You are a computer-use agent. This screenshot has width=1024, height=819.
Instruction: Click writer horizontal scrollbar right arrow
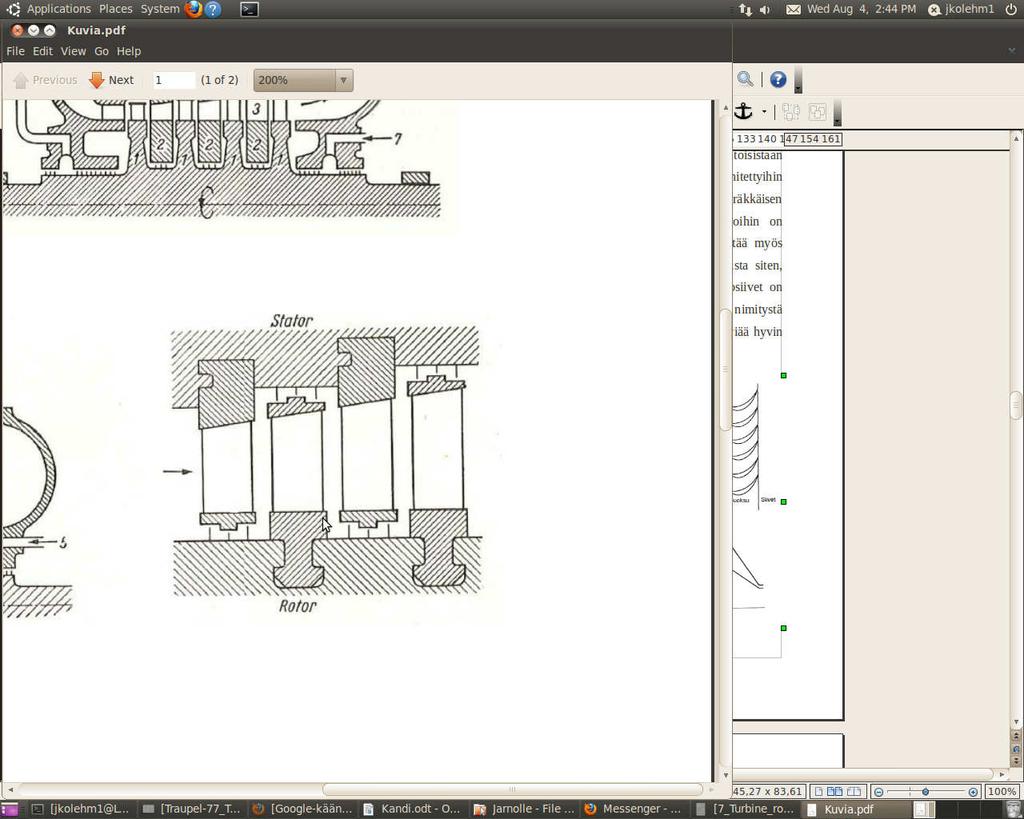coord(1002,775)
